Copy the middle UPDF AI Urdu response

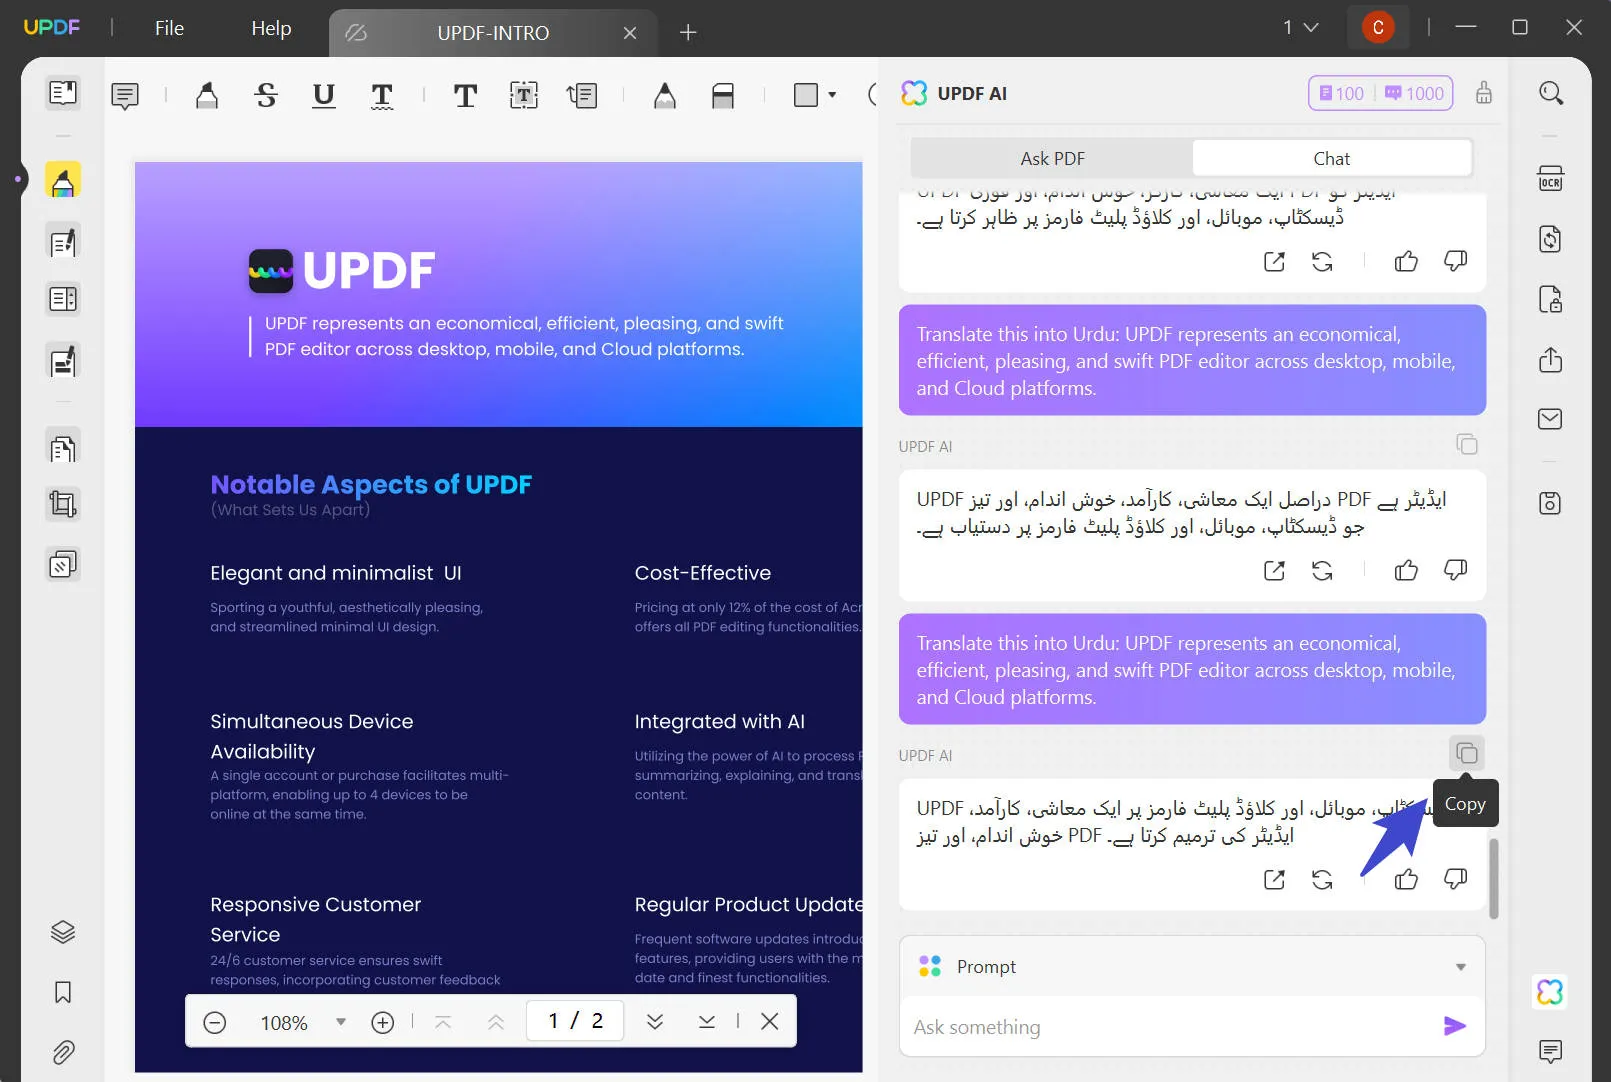(1467, 444)
